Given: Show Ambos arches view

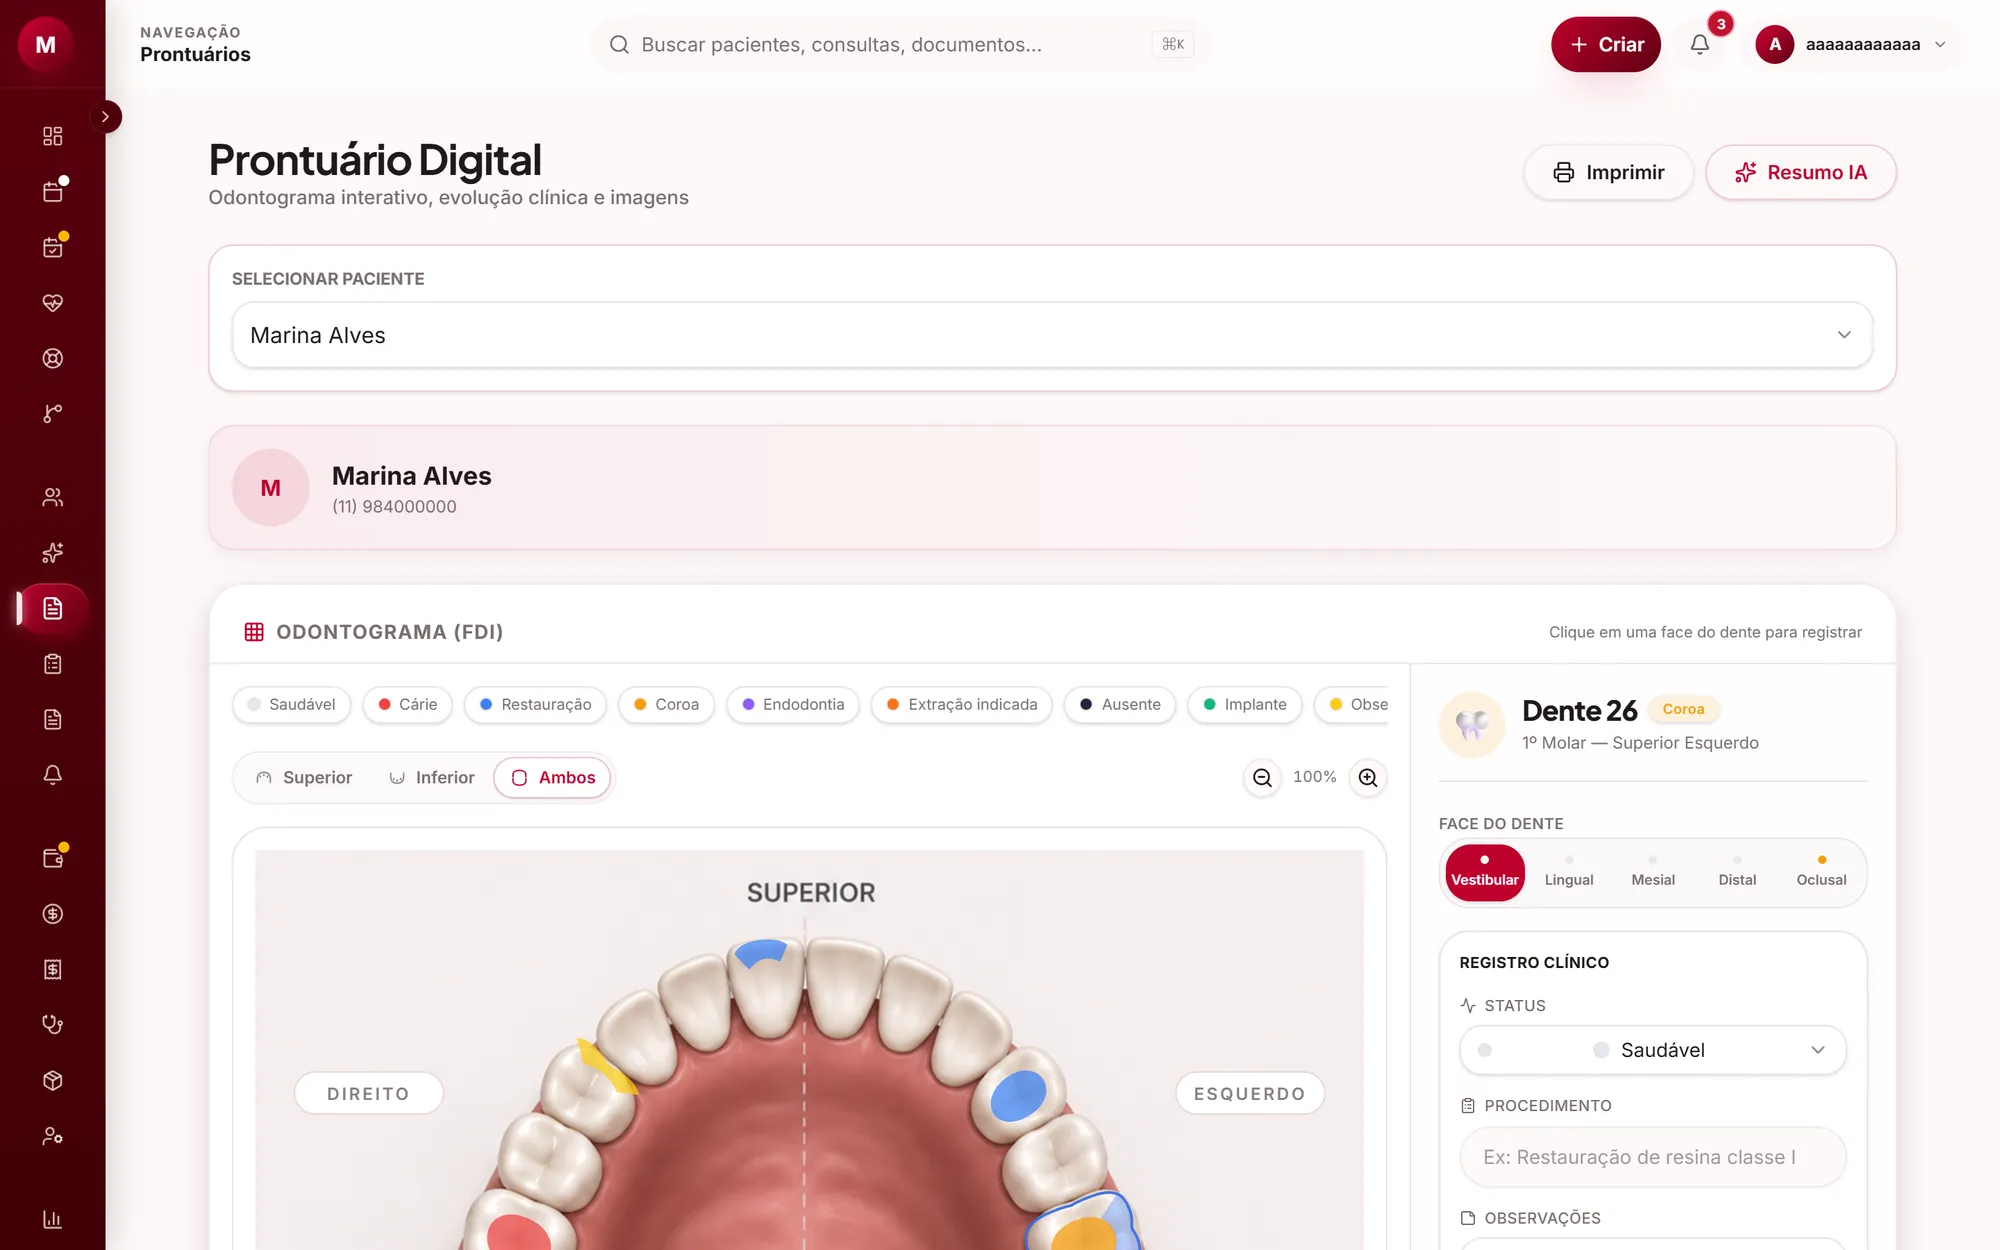Looking at the screenshot, I should [552, 778].
